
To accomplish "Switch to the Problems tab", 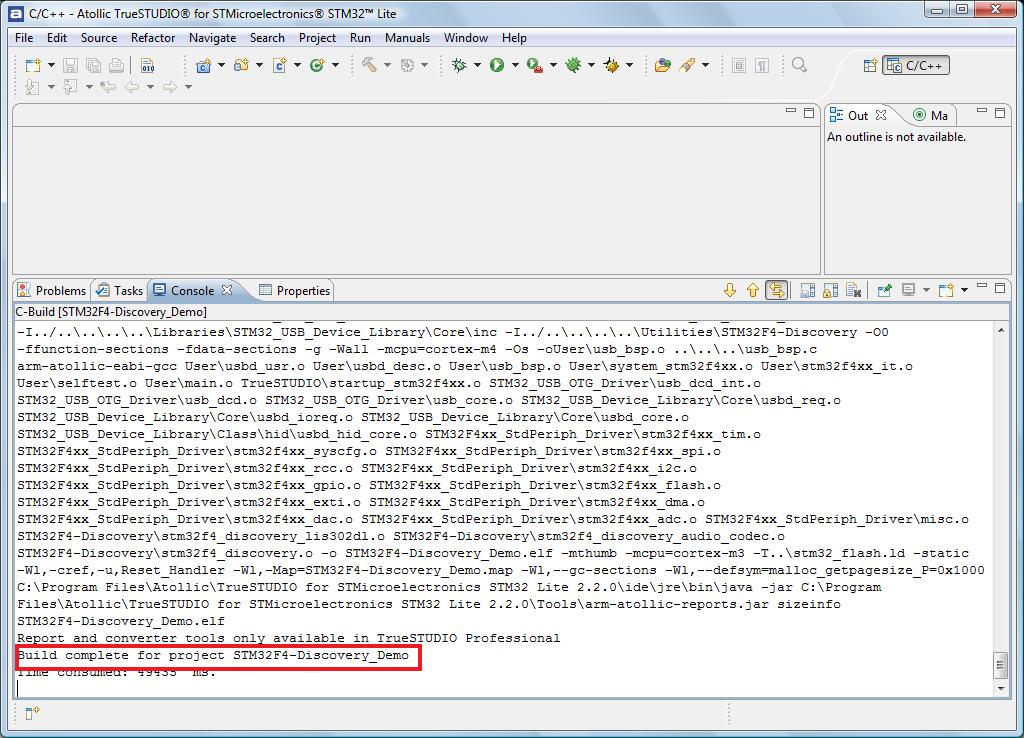I will pyautogui.click(x=52, y=291).
